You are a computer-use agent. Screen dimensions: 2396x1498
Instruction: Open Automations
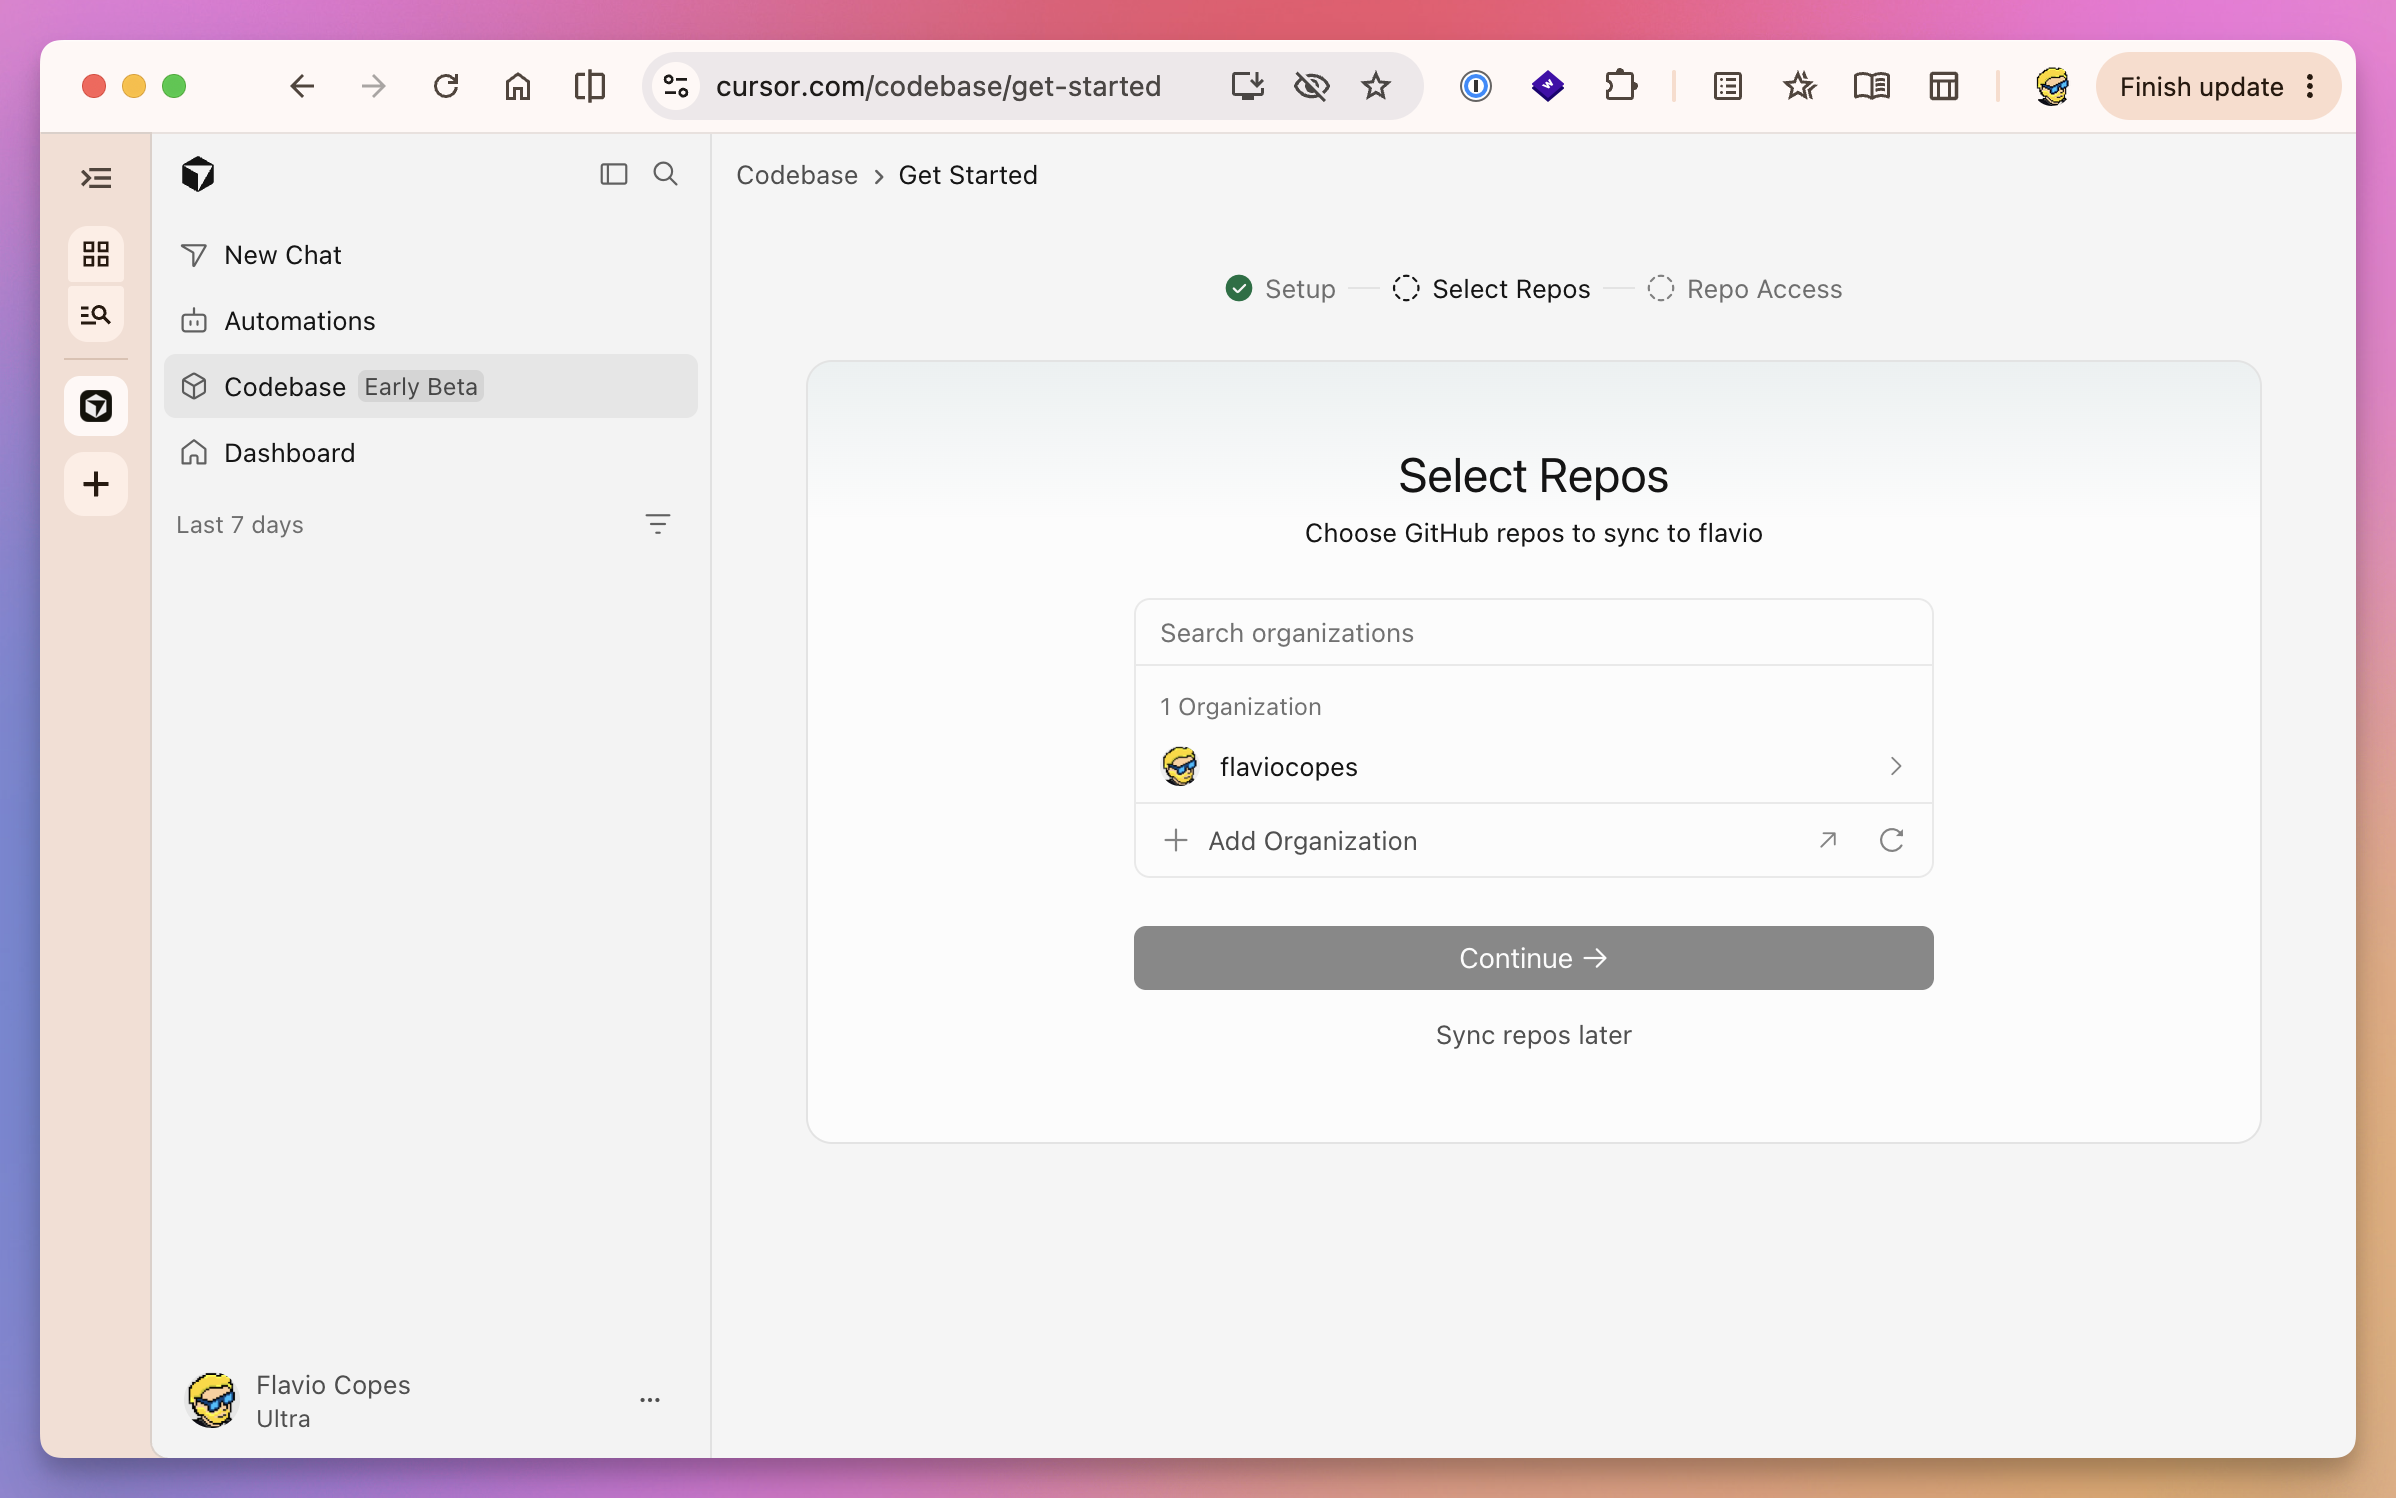[x=430, y=321]
